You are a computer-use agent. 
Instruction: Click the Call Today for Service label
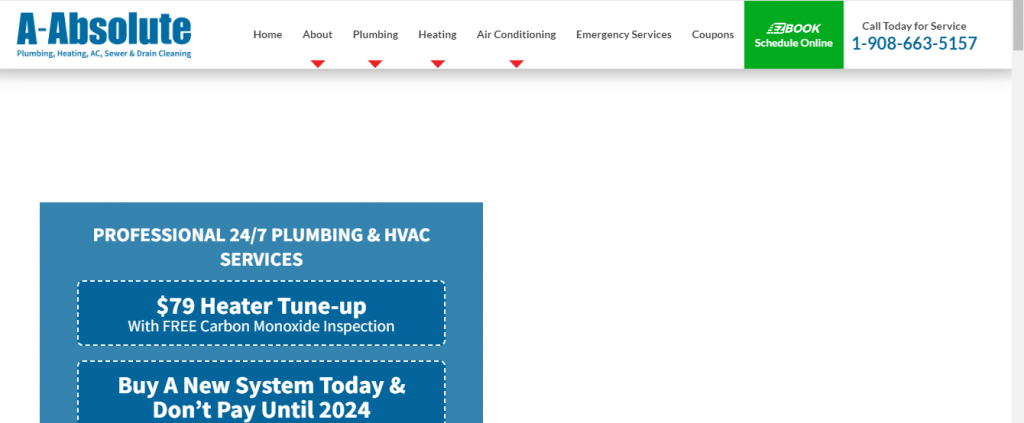pyautogui.click(x=914, y=26)
